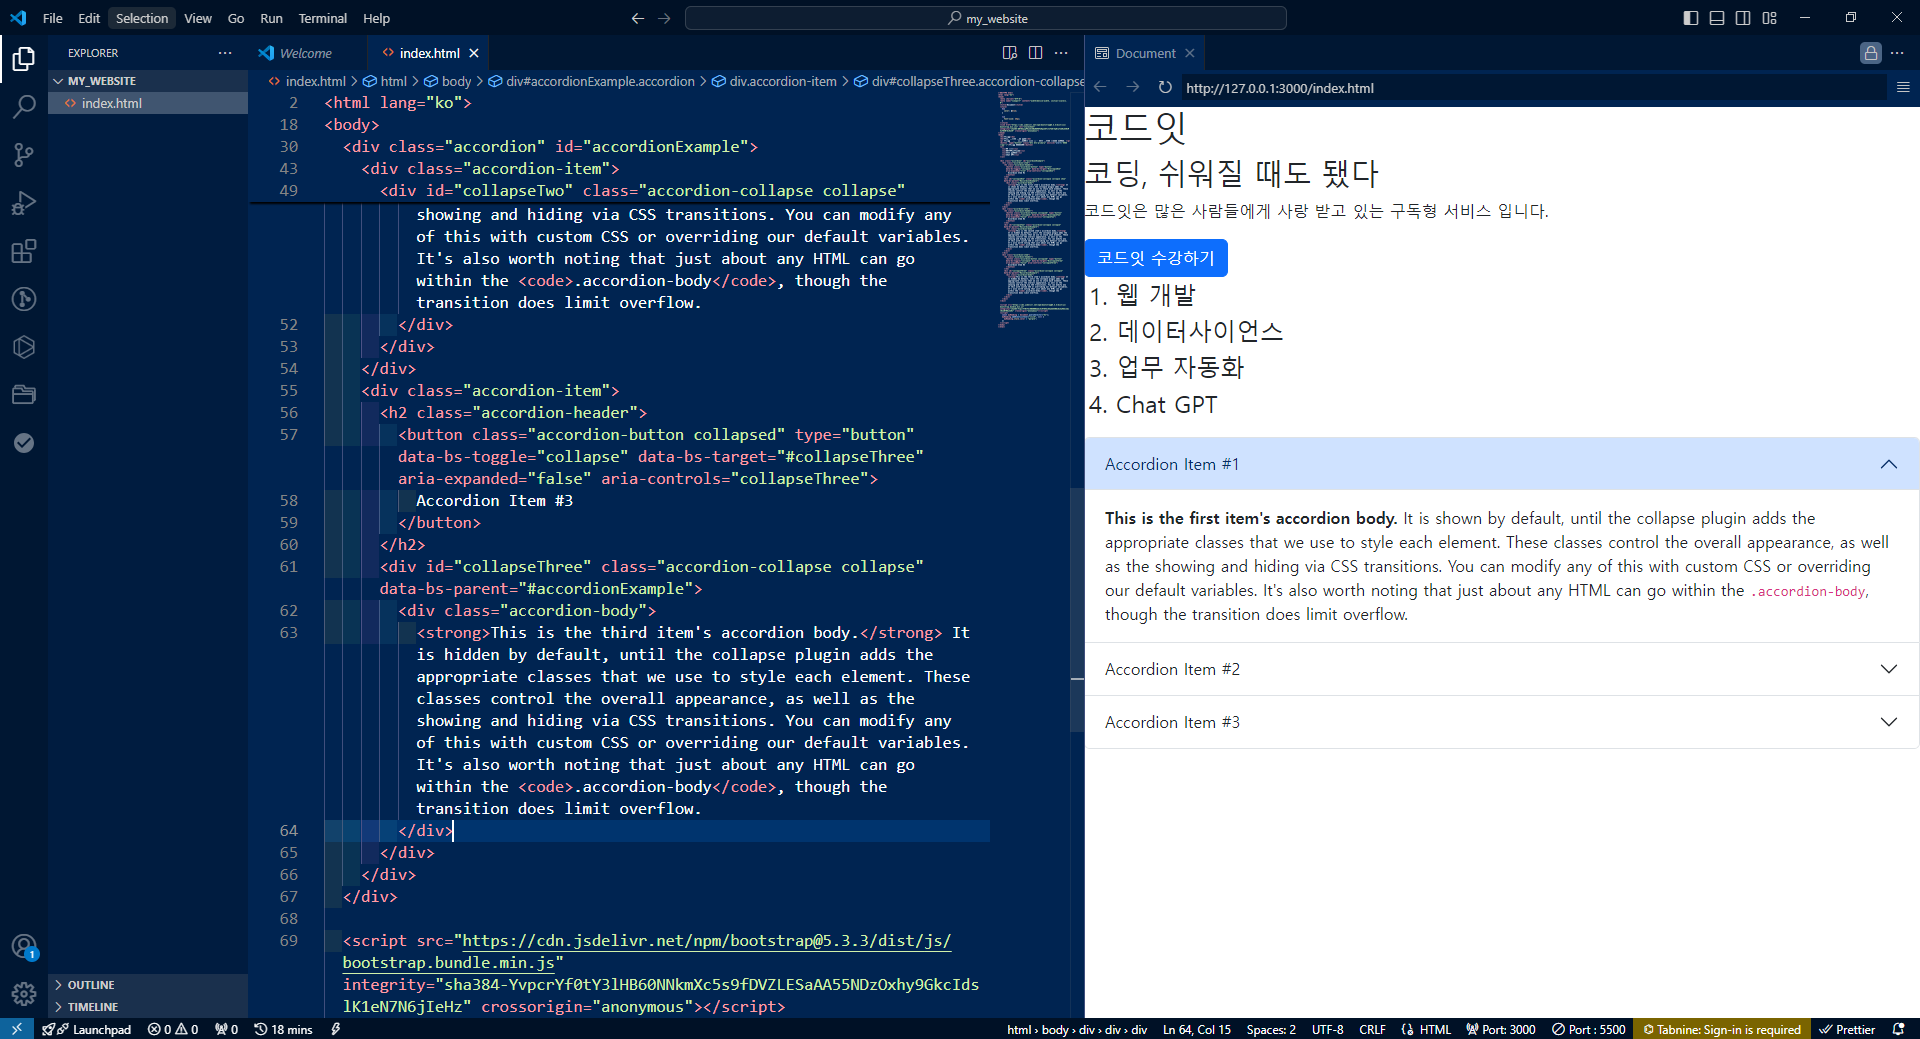Open the Accounts menu icon
Viewport: 1920px width, 1039px height.
pyautogui.click(x=24, y=946)
